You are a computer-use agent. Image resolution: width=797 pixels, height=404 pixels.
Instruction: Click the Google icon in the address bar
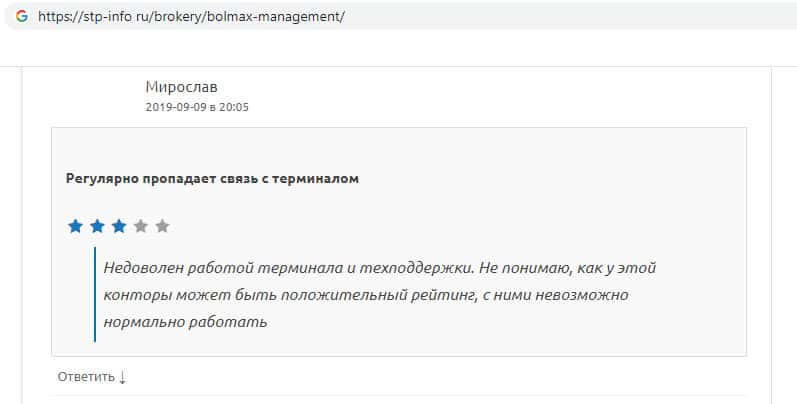[x=21, y=17]
